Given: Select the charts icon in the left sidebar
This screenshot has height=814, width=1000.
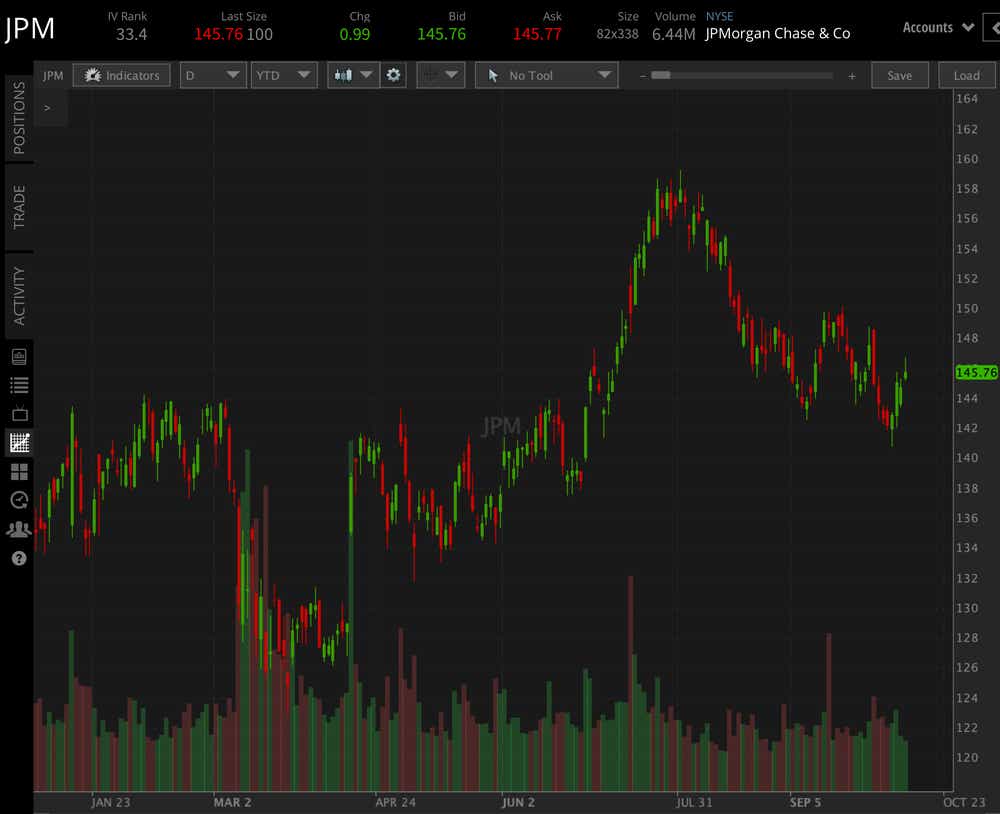Looking at the screenshot, I should [17, 442].
